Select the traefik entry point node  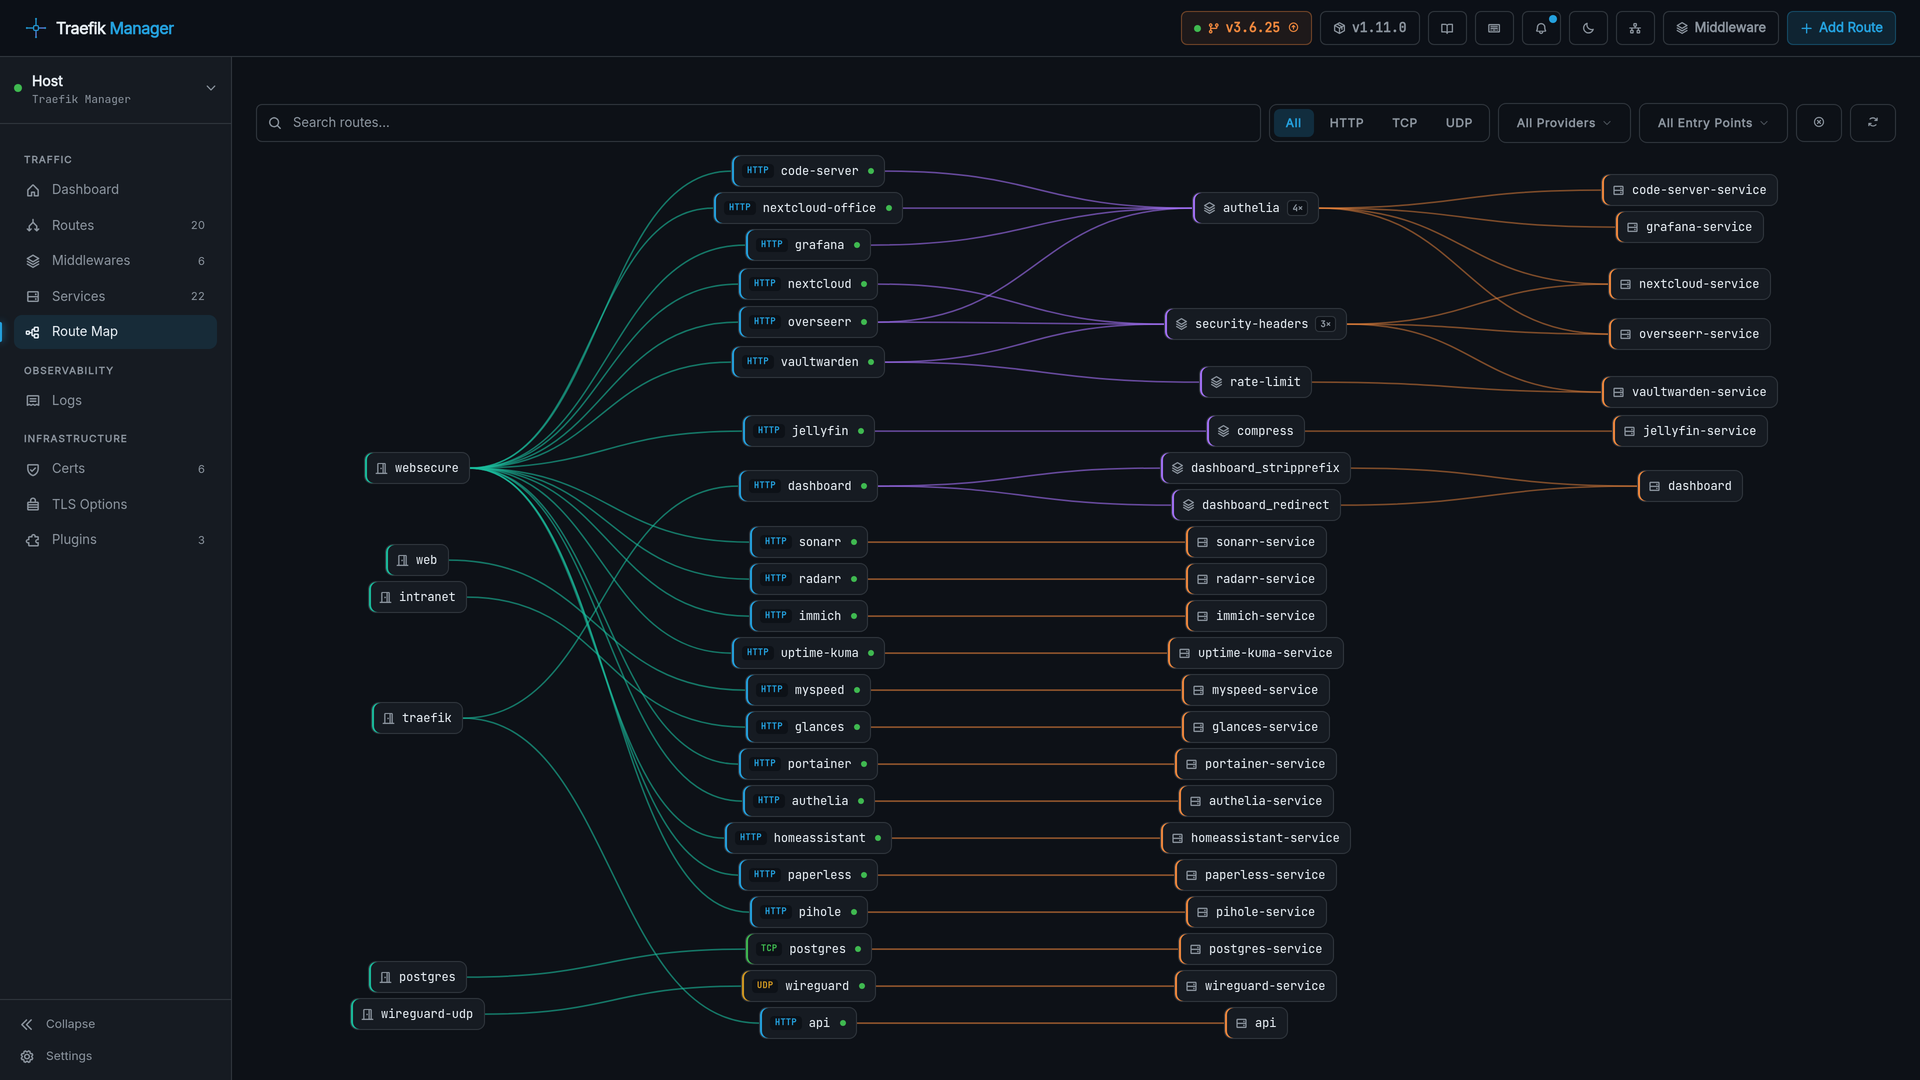point(417,718)
